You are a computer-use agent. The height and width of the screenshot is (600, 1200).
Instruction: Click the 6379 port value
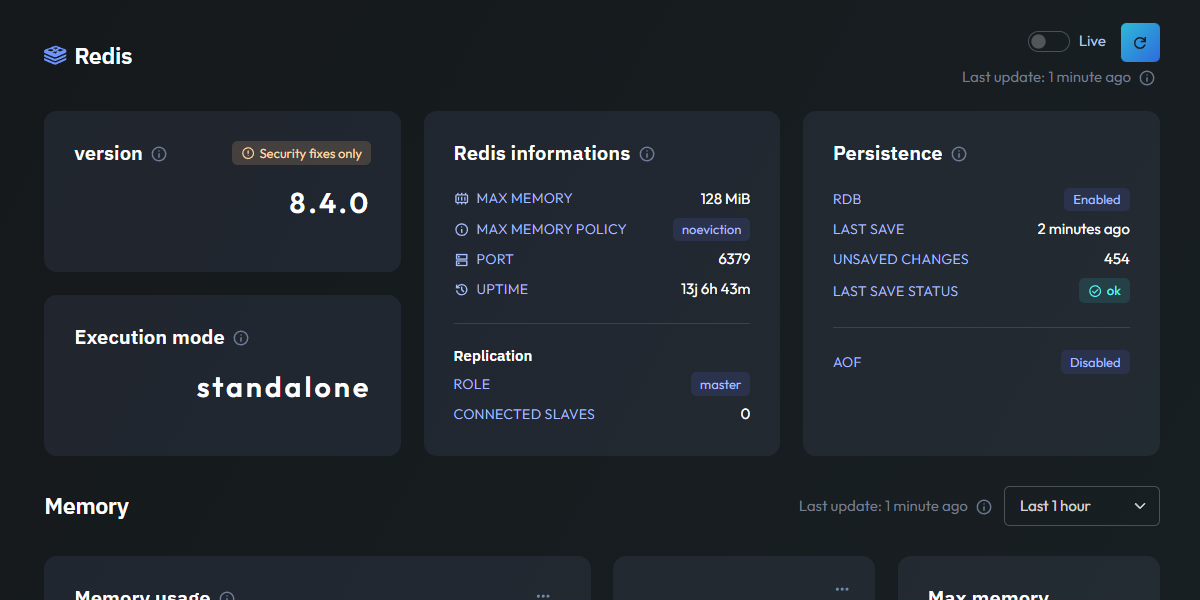point(734,259)
